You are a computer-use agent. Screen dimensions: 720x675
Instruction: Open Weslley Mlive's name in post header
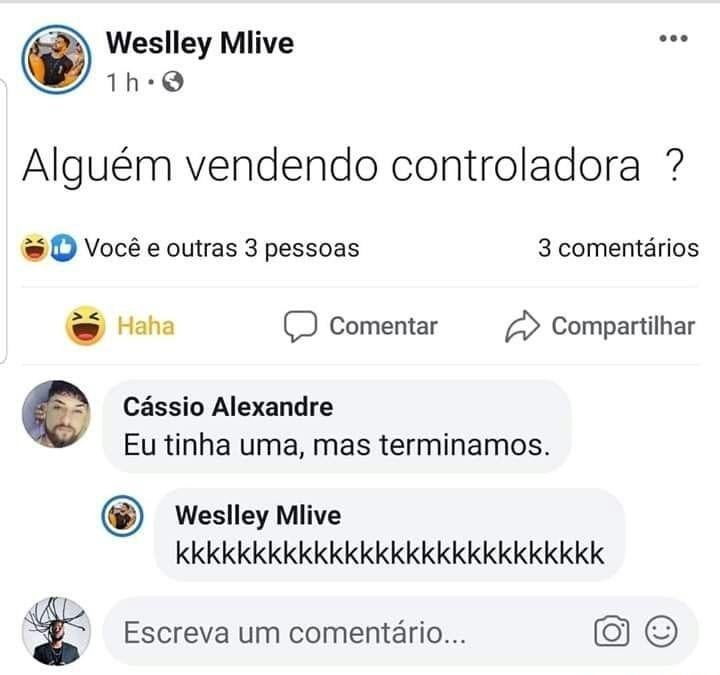[x=200, y=43]
